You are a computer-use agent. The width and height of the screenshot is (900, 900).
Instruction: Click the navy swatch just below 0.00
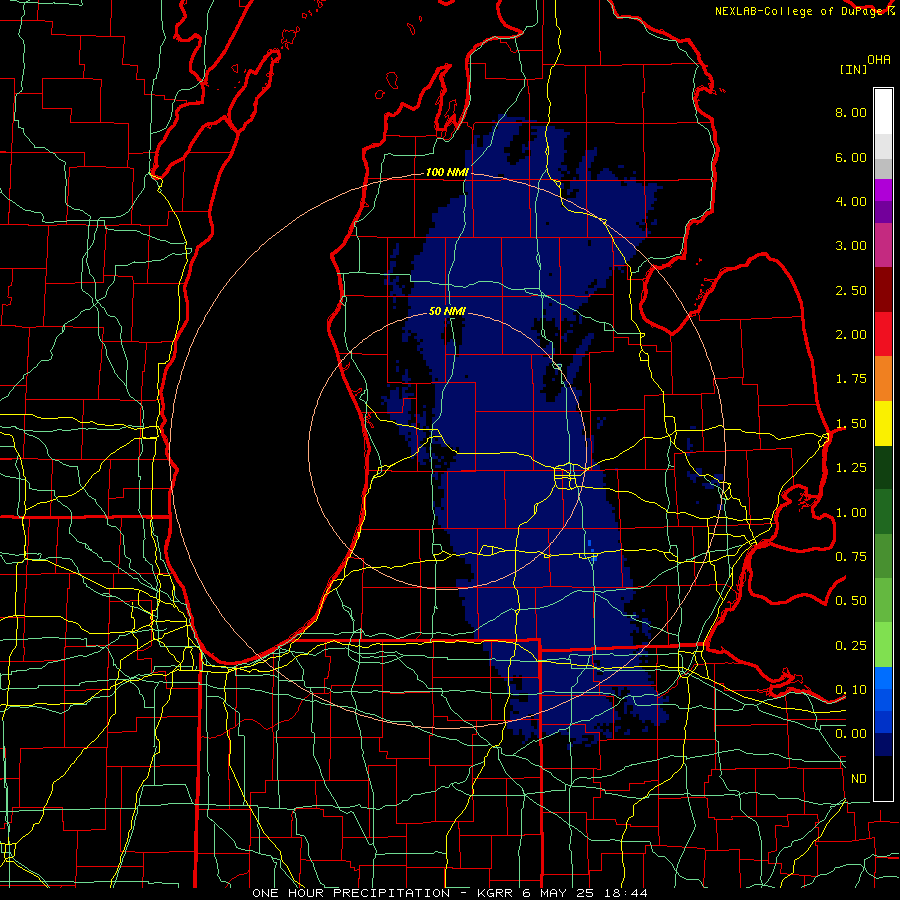click(x=883, y=745)
